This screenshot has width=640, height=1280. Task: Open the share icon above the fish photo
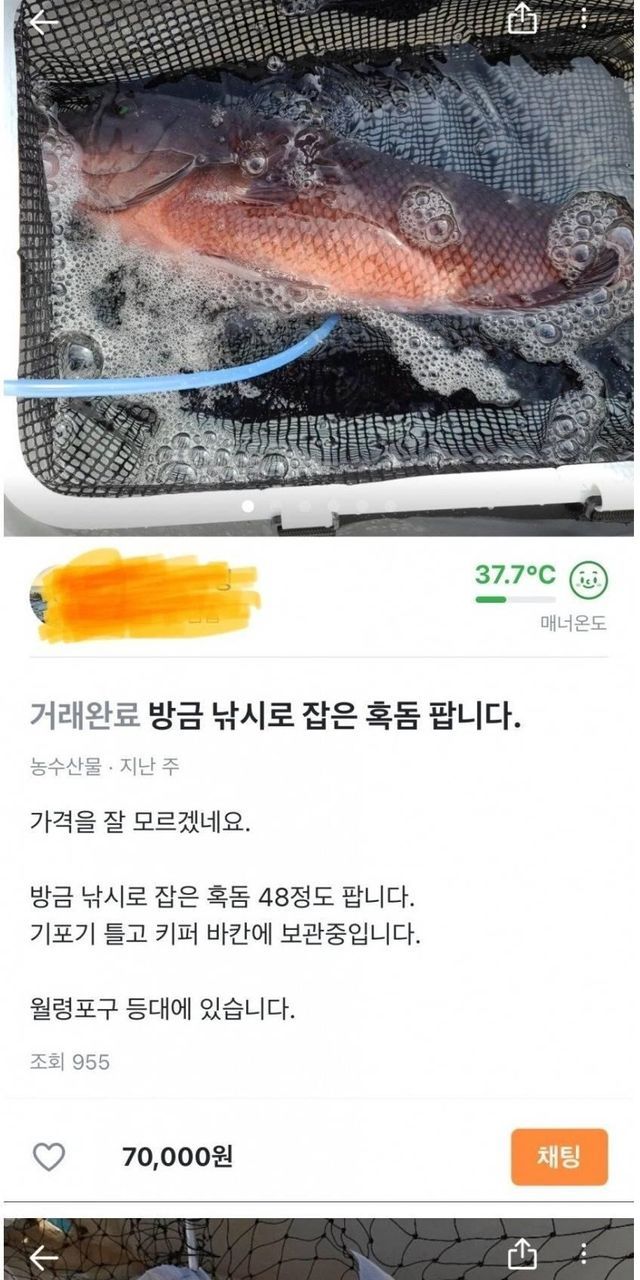click(523, 19)
